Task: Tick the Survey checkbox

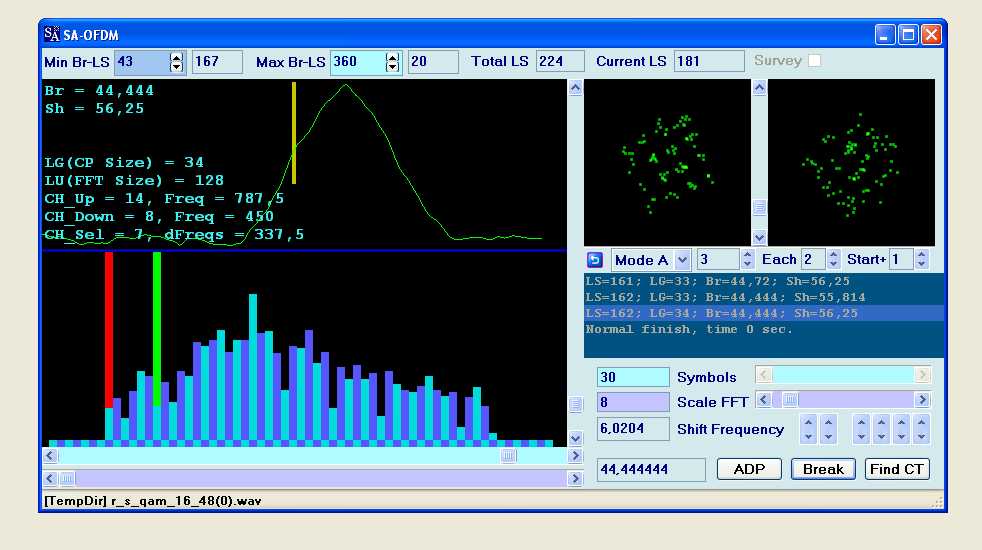Action: [x=814, y=61]
